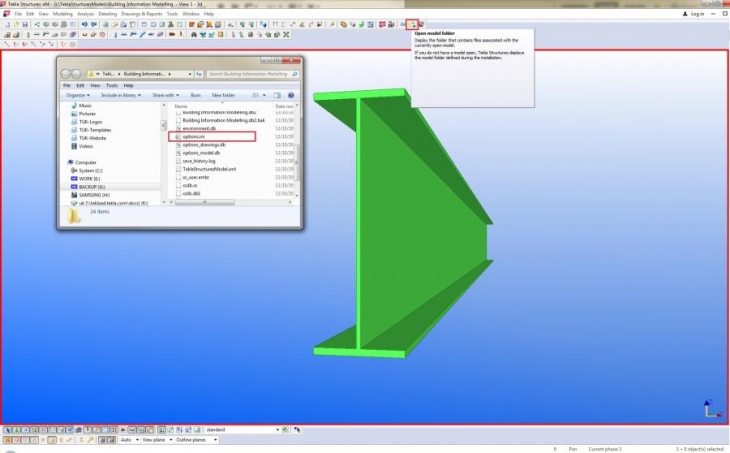
Task: Click the Back button in the Explorer window
Action: (66, 74)
